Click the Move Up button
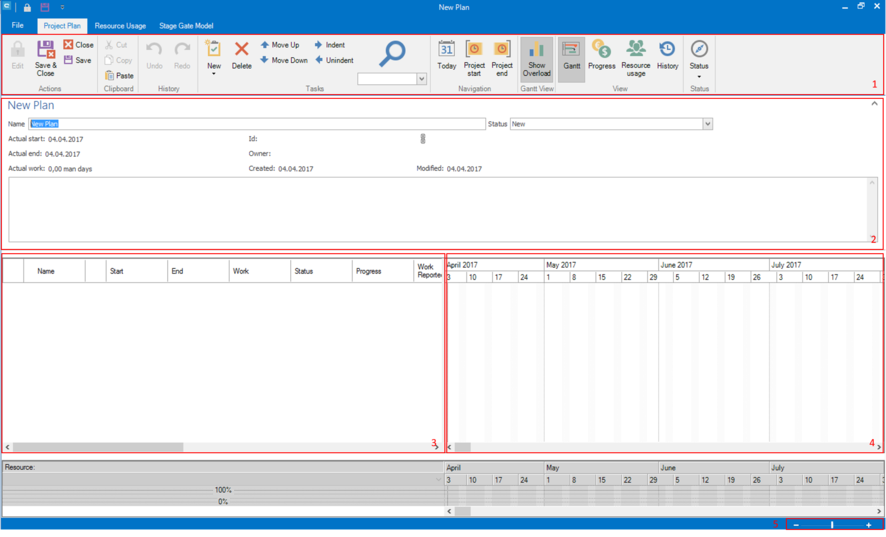886x537 pixels. pyautogui.click(x=280, y=45)
